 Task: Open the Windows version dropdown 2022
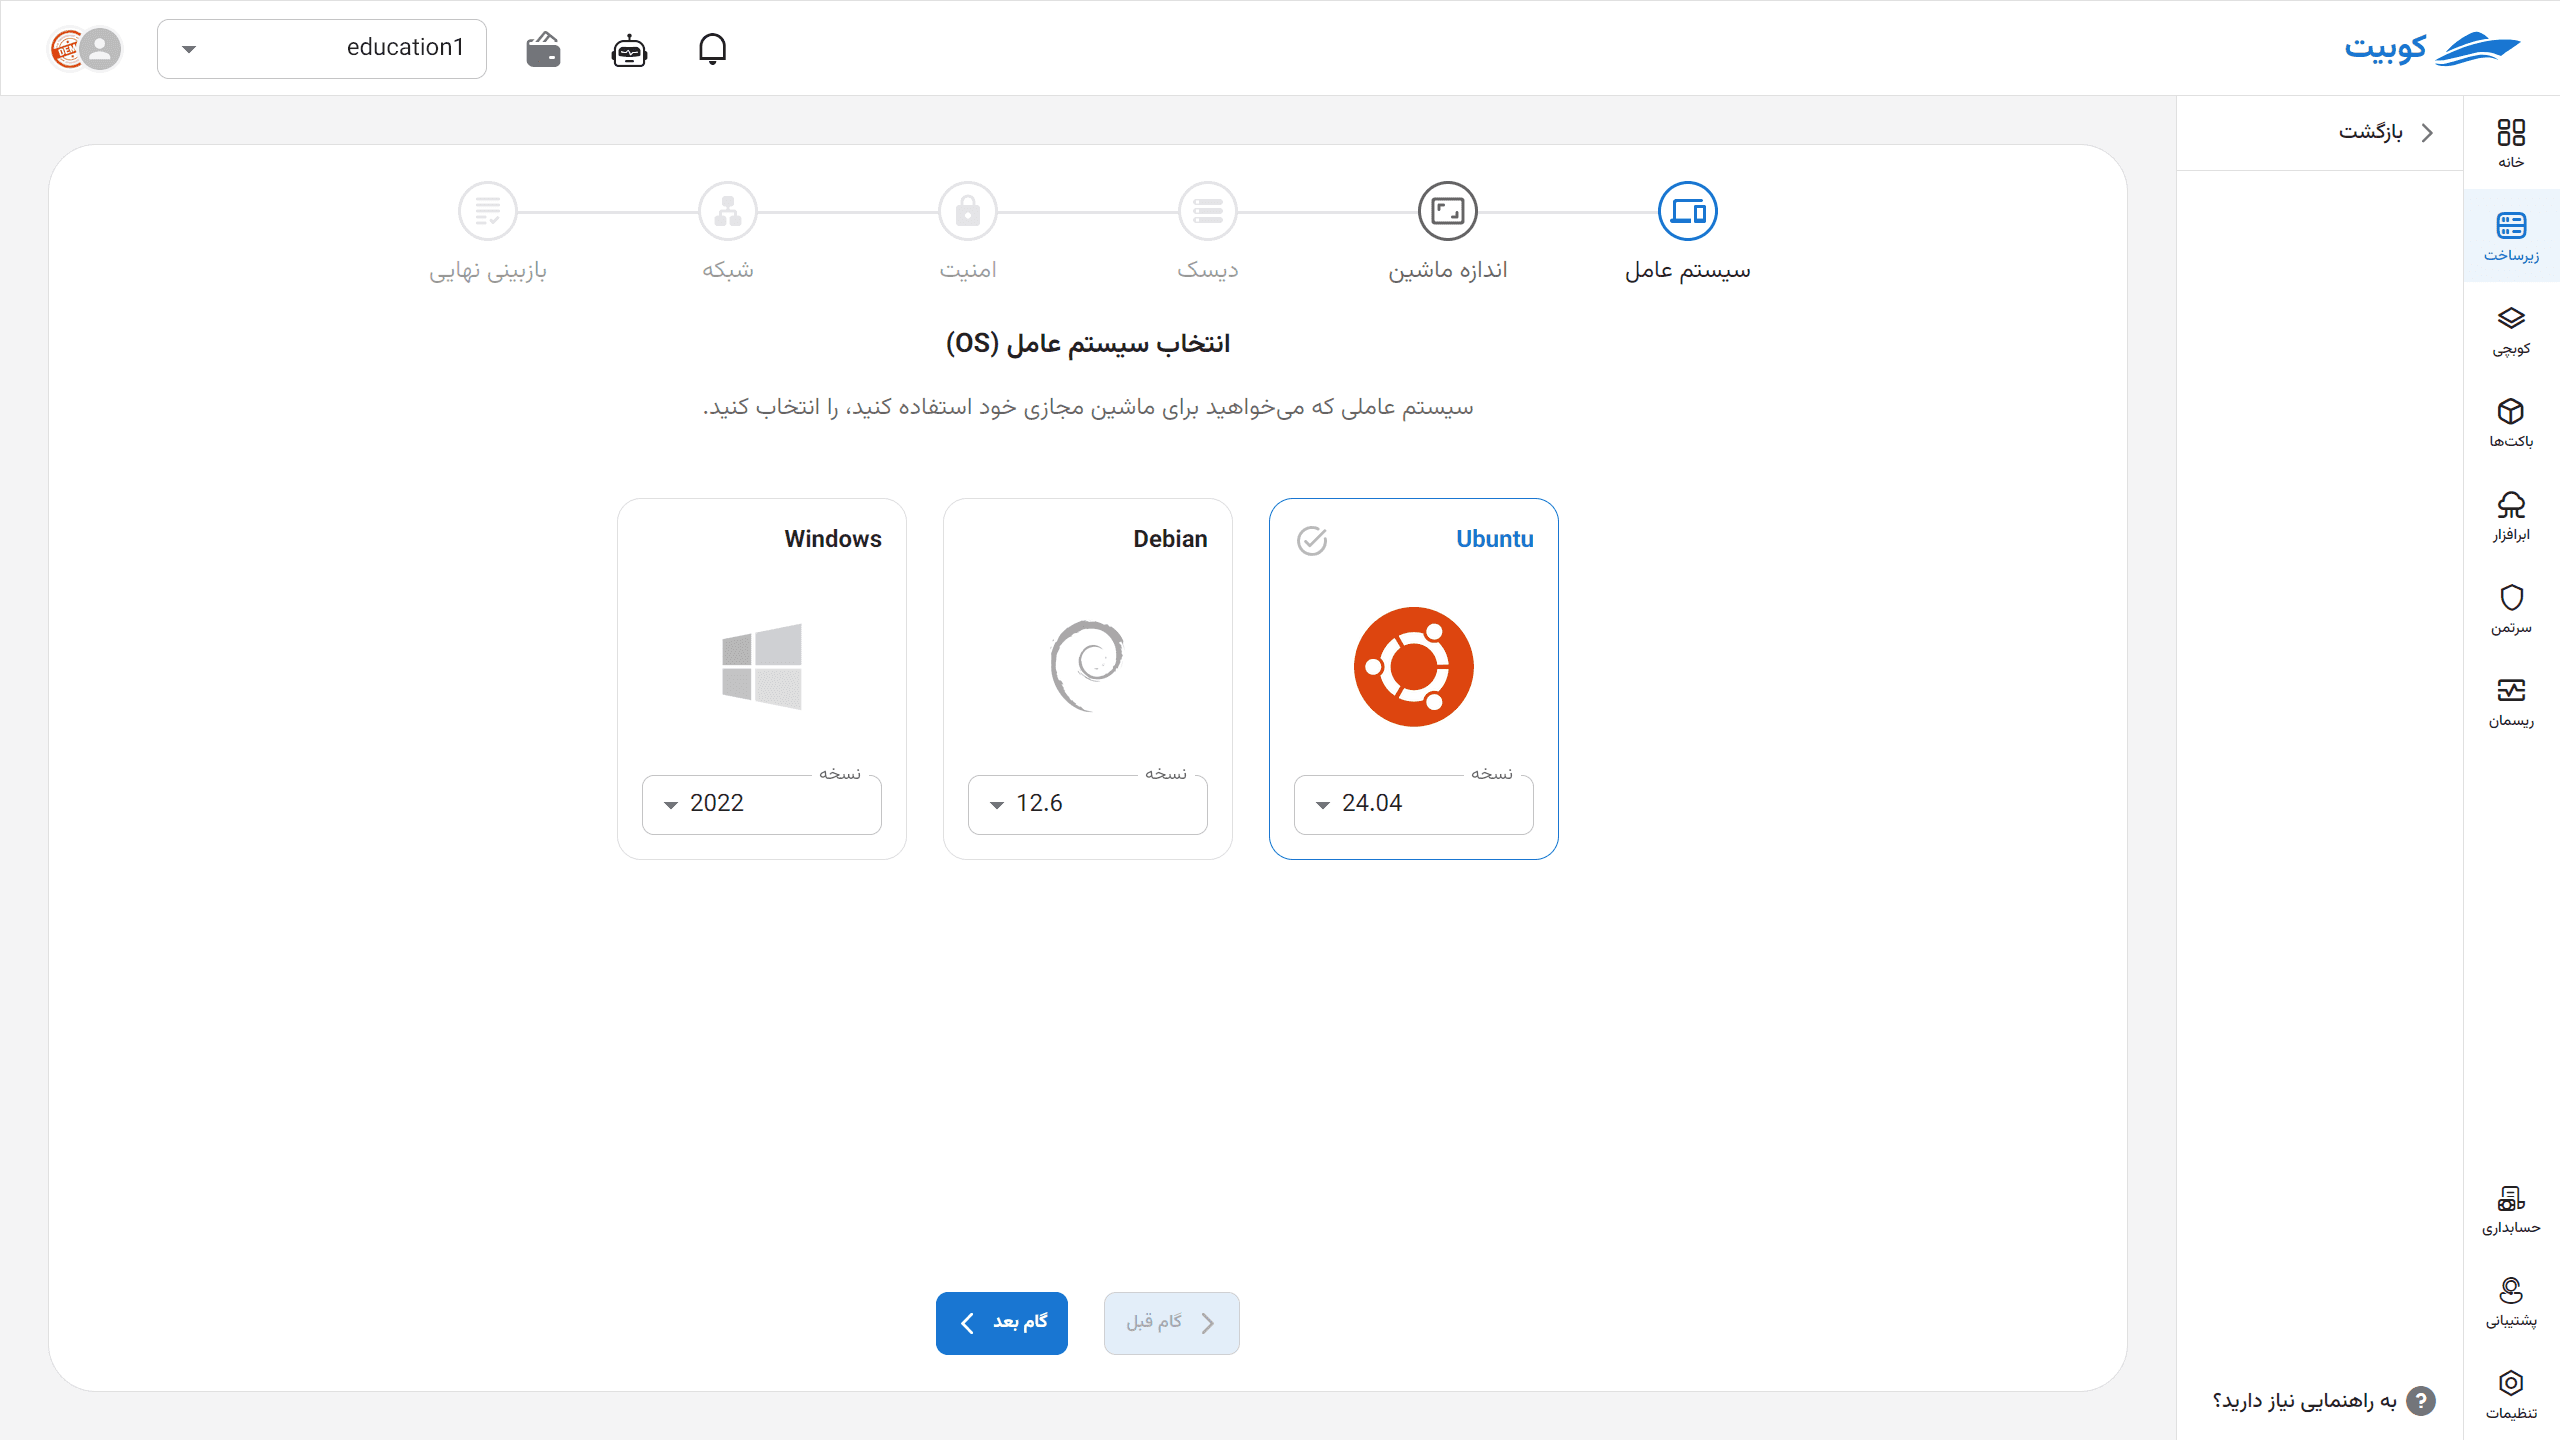coord(762,804)
